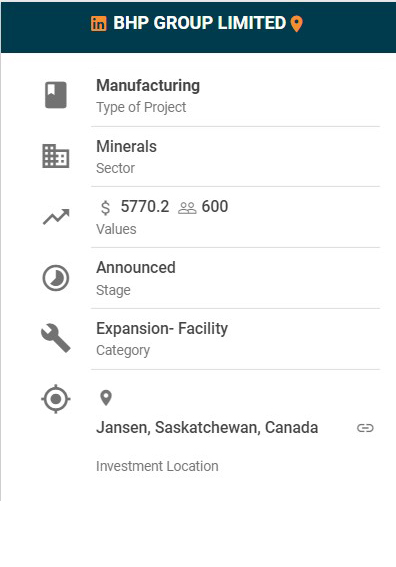Viewport: 396px width, 567px height.
Task: Click the orange map pin in header
Action: (297, 24)
